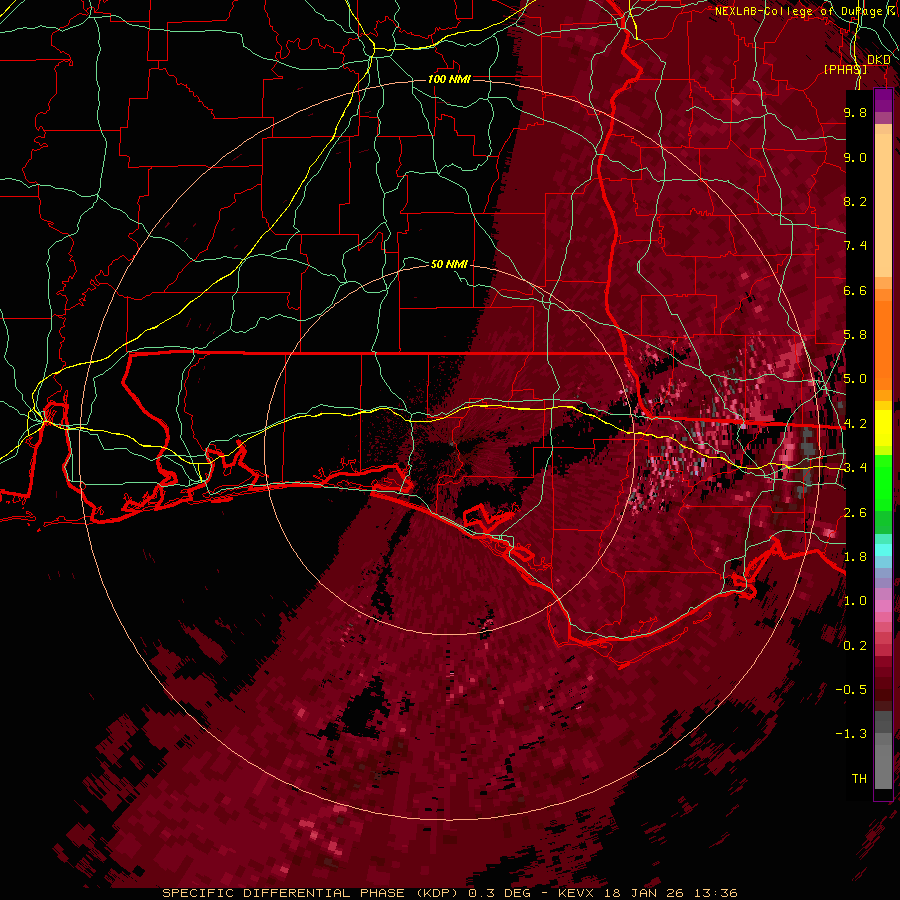The height and width of the screenshot is (900, 900).
Task: Click the "6.6" scale value
Action: tap(855, 290)
